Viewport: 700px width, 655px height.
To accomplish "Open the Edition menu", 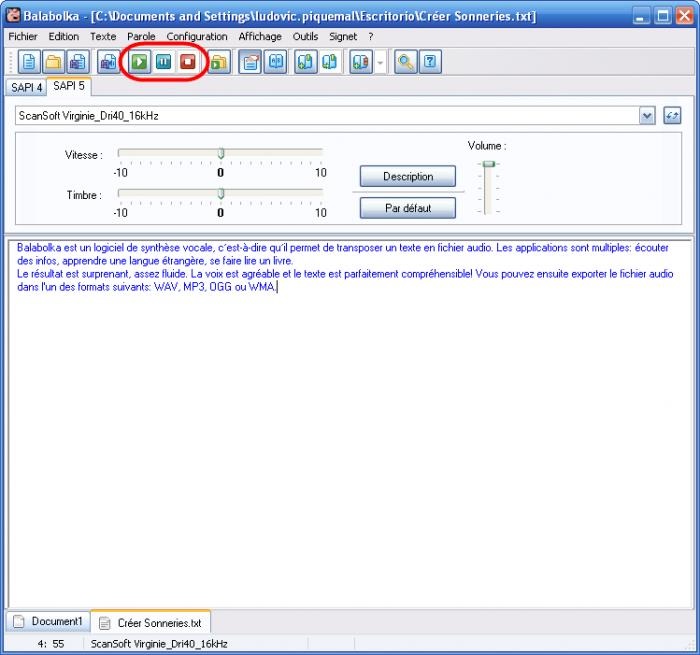I will click(x=64, y=37).
